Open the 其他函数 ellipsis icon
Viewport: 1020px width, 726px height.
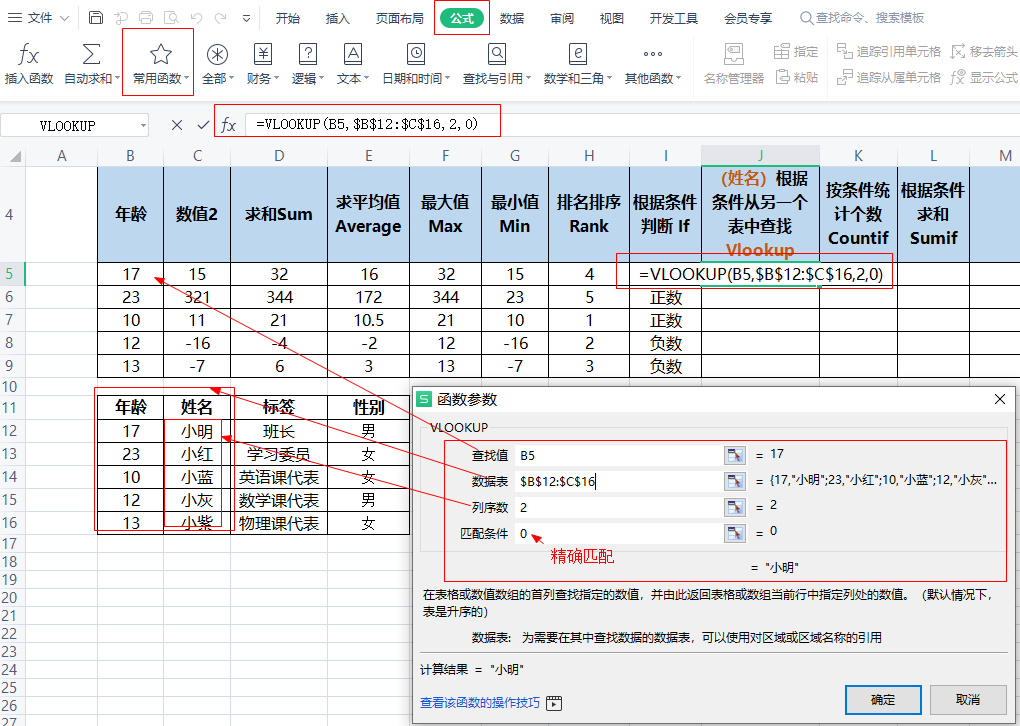click(652, 55)
